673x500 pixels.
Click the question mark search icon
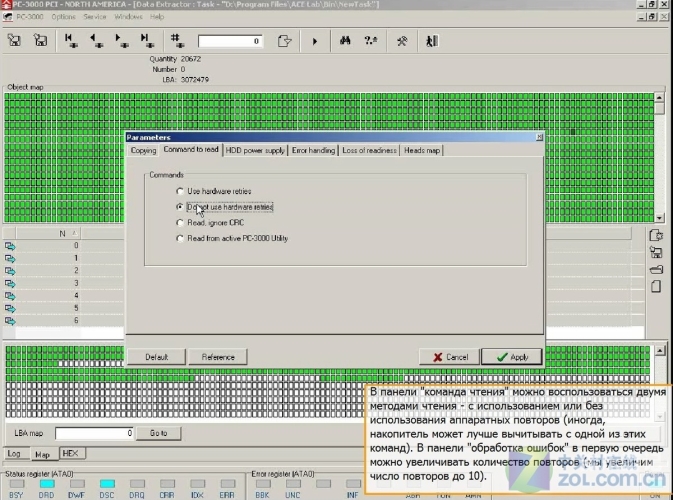[370, 41]
